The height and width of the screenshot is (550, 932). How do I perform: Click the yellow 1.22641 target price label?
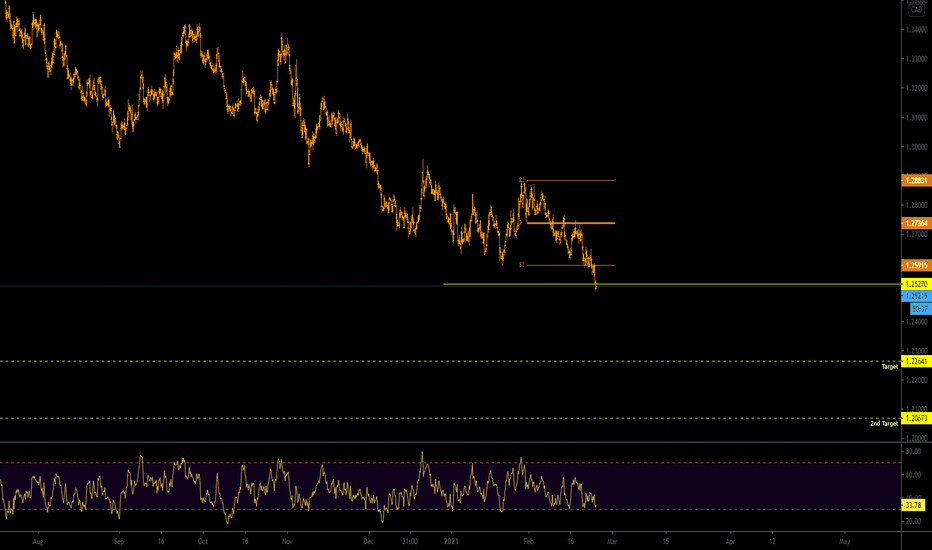pos(916,361)
